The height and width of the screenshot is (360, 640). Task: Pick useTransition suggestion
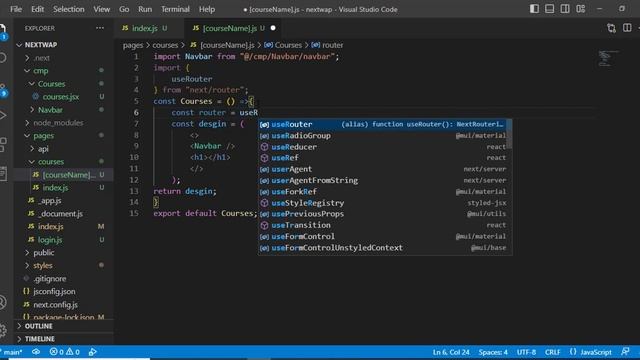click(383, 225)
